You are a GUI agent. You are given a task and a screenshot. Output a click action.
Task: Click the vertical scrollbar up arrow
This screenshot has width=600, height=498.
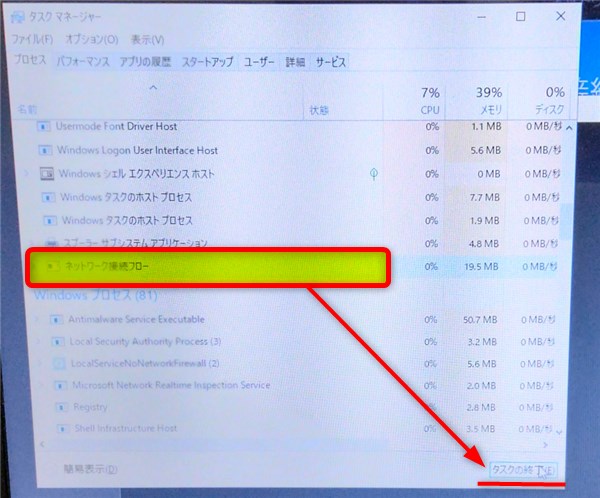click(569, 128)
